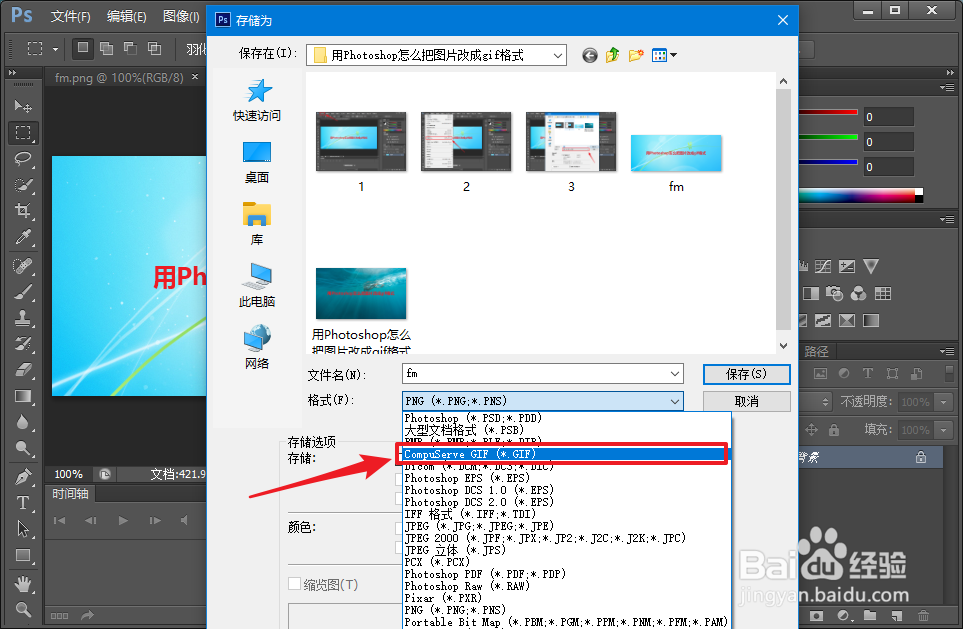
Task: Select the Zoom tool
Action: [x=23, y=609]
